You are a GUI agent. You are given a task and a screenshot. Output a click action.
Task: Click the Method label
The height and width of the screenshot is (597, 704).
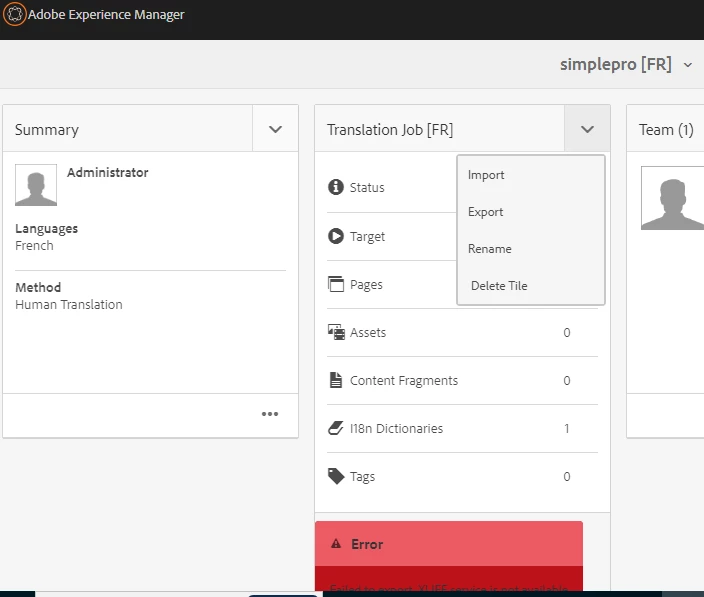[38, 287]
